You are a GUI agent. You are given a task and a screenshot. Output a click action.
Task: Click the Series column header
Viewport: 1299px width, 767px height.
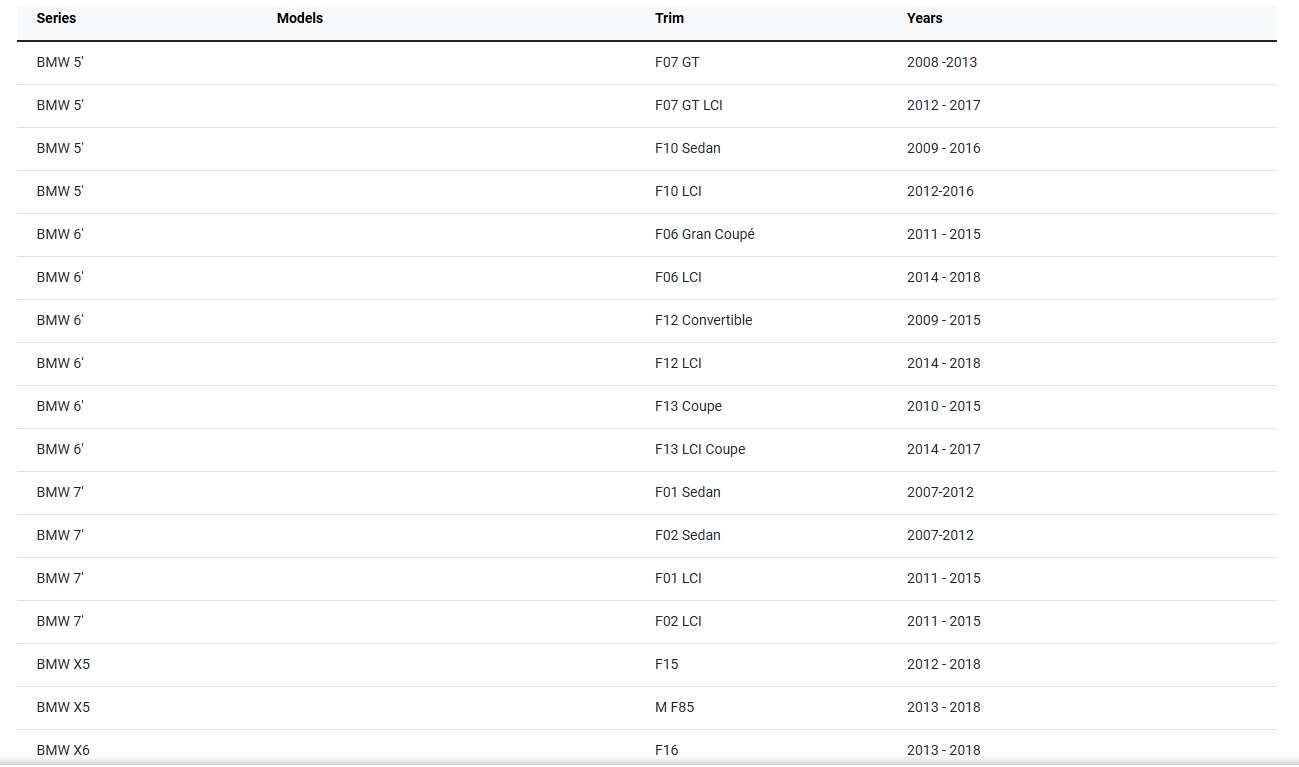(x=56, y=18)
